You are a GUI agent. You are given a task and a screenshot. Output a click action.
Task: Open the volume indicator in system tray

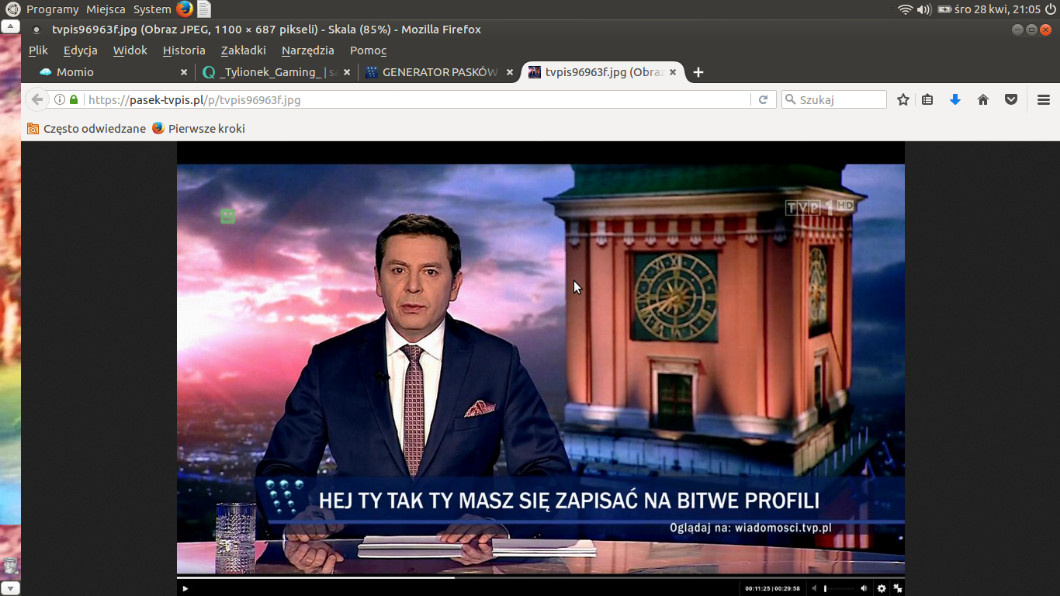923,9
